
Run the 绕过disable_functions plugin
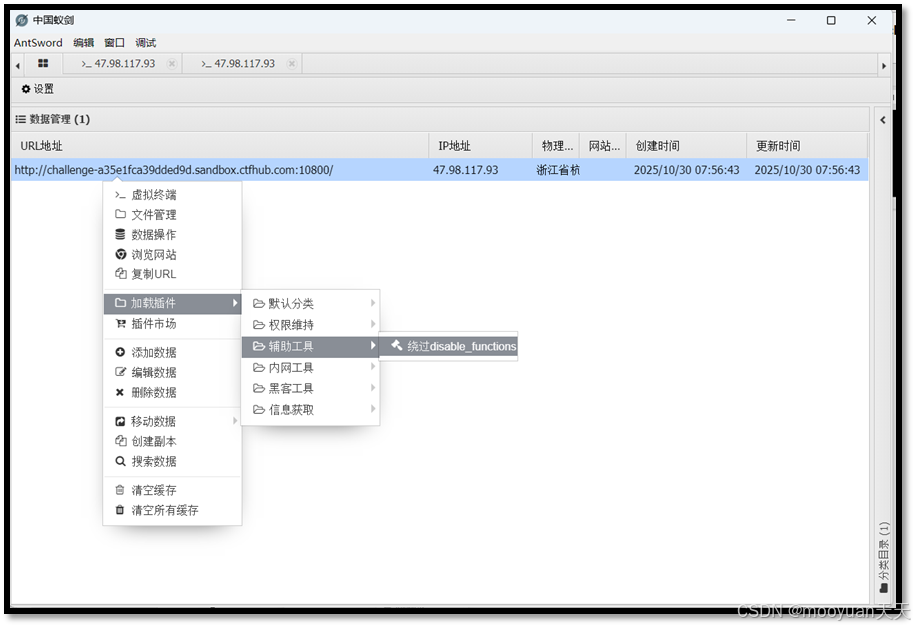click(x=448, y=346)
